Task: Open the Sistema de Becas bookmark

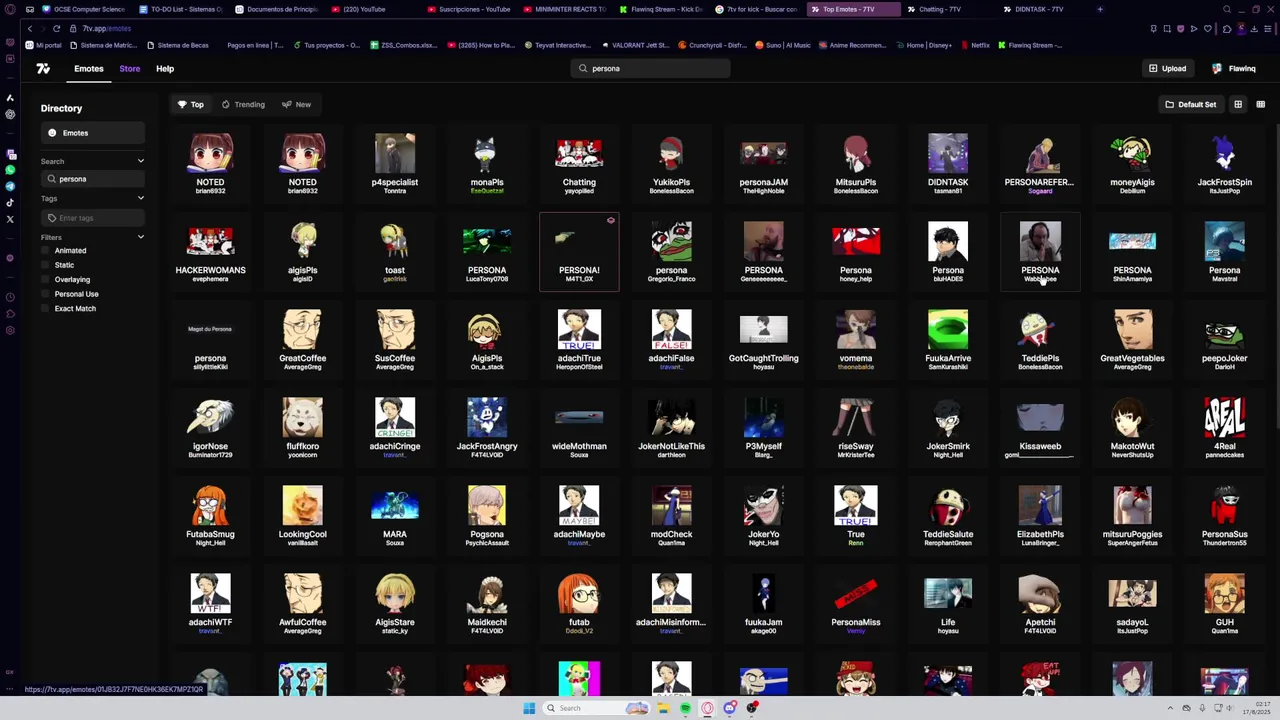Action: (x=177, y=45)
